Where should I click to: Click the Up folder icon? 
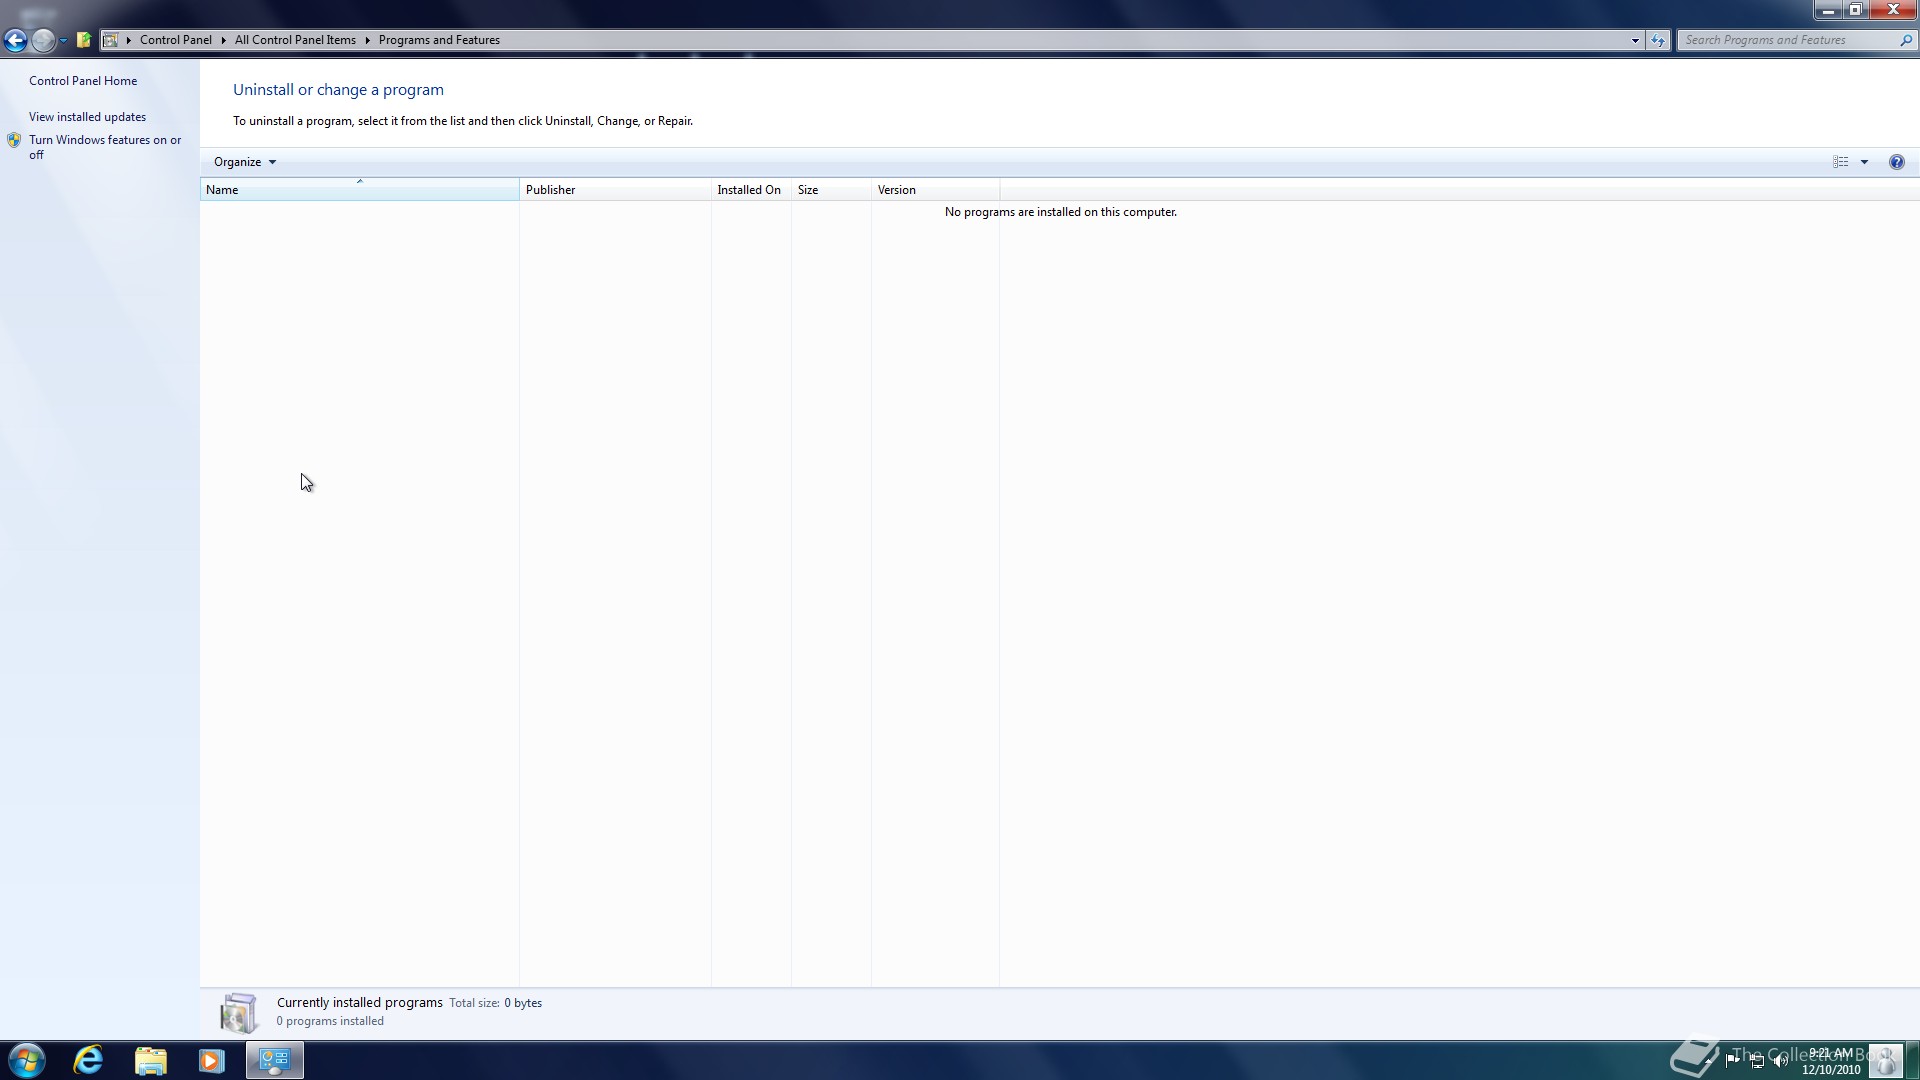(x=84, y=40)
